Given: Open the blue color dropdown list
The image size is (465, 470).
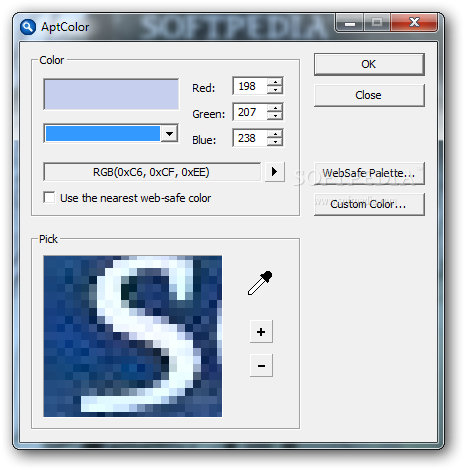Looking at the screenshot, I should (x=169, y=134).
